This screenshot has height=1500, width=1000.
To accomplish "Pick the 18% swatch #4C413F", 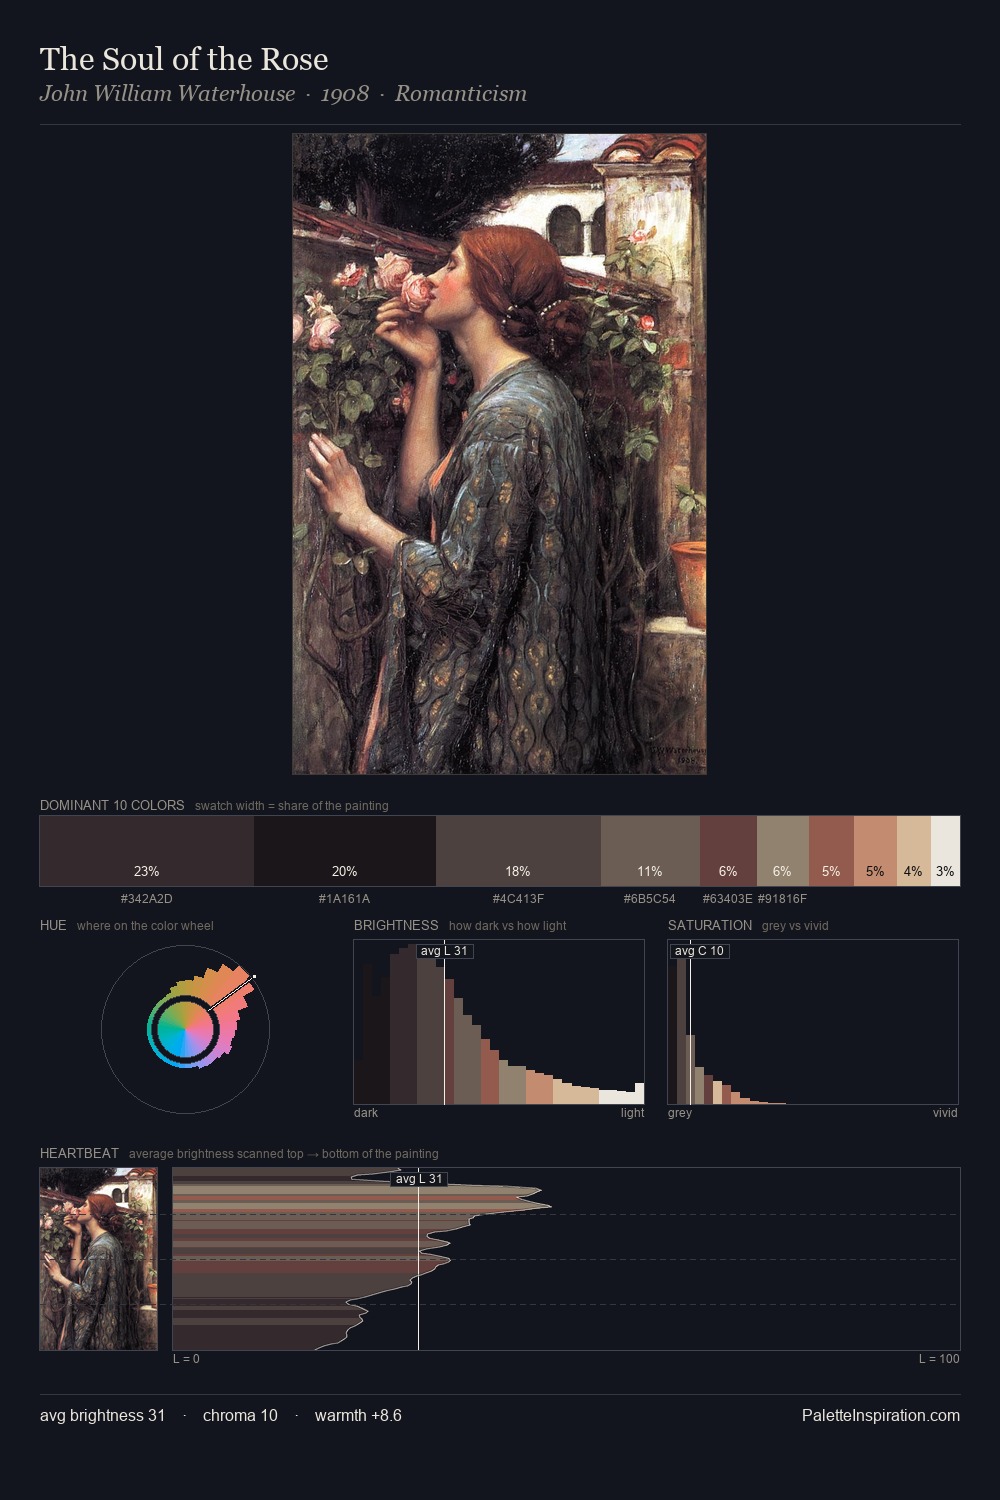I will click(518, 851).
